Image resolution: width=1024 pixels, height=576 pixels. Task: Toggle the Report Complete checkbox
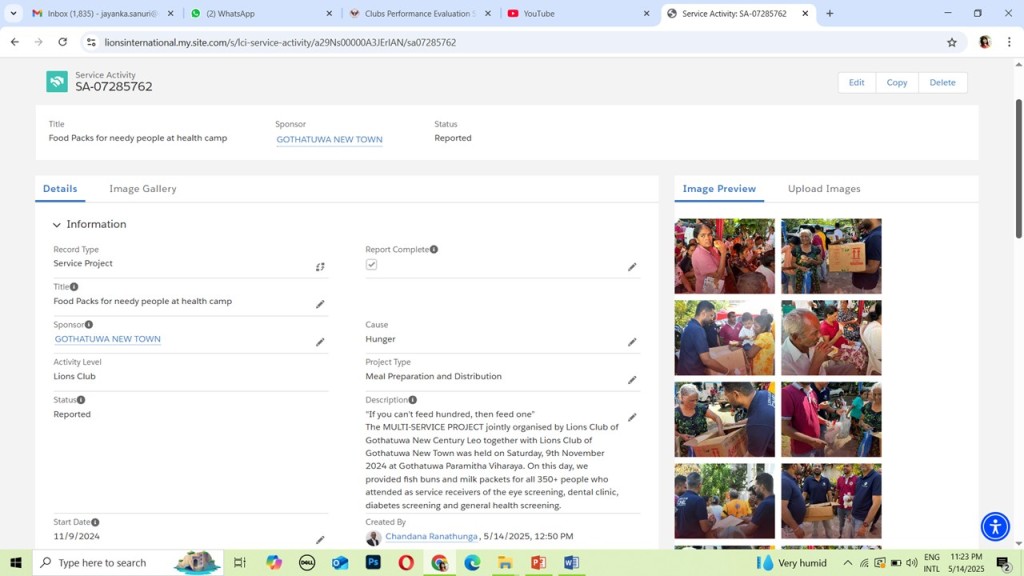point(372,264)
